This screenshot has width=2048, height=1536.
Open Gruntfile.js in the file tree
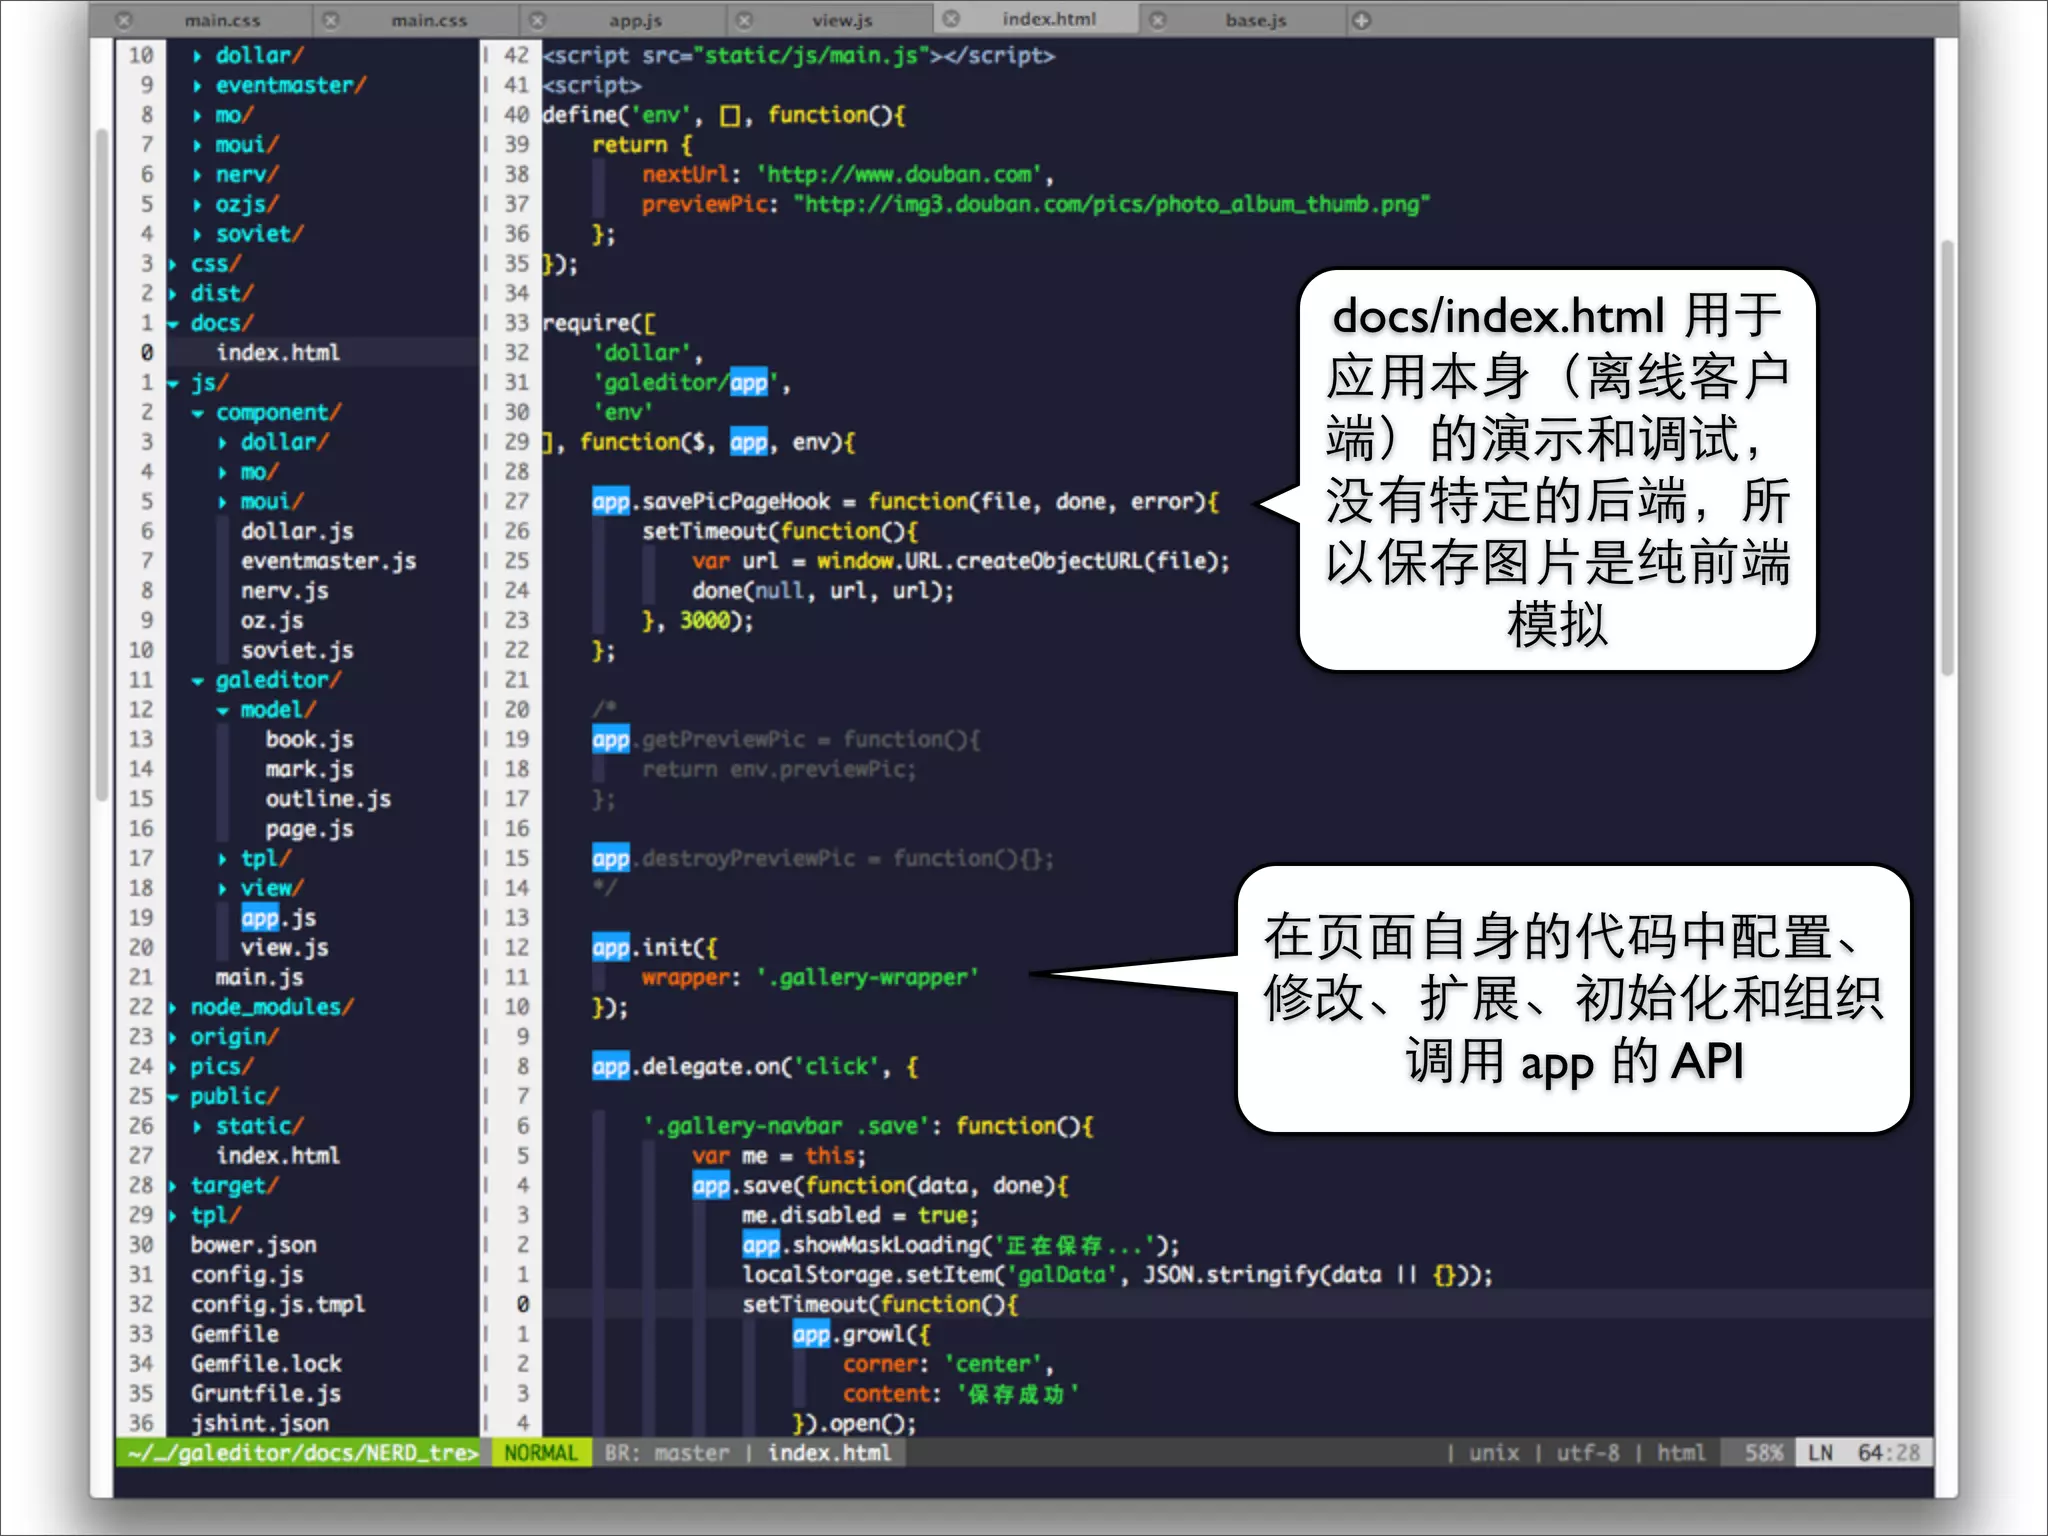tap(266, 1394)
